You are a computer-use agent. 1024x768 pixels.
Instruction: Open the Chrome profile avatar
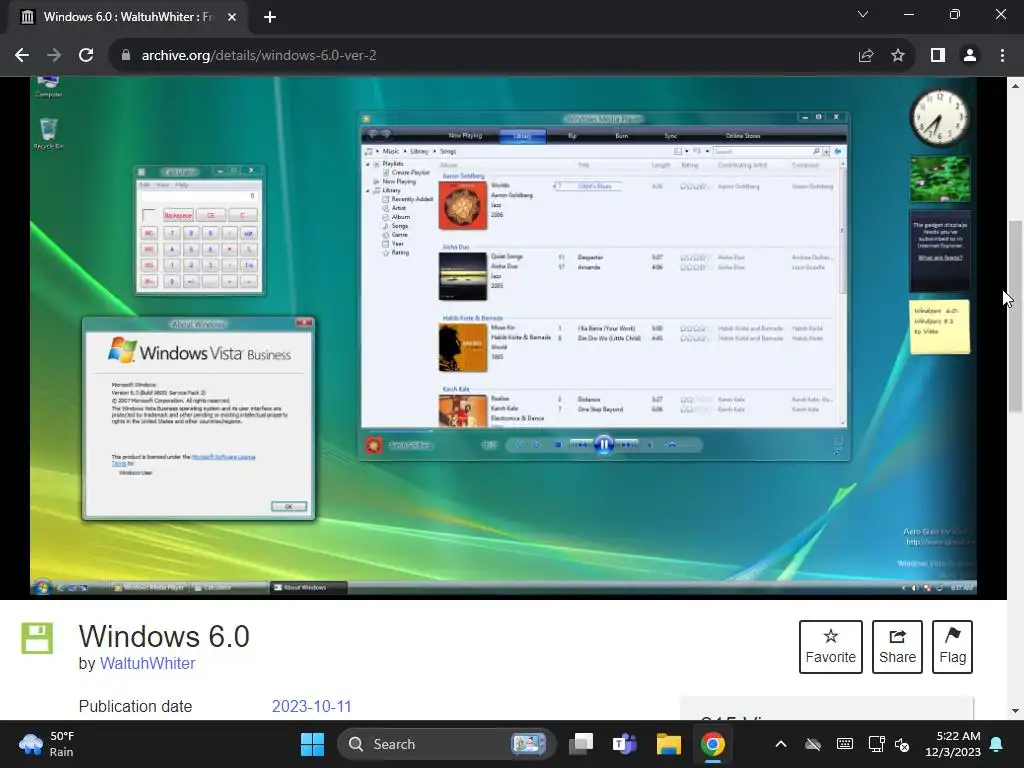click(x=970, y=56)
